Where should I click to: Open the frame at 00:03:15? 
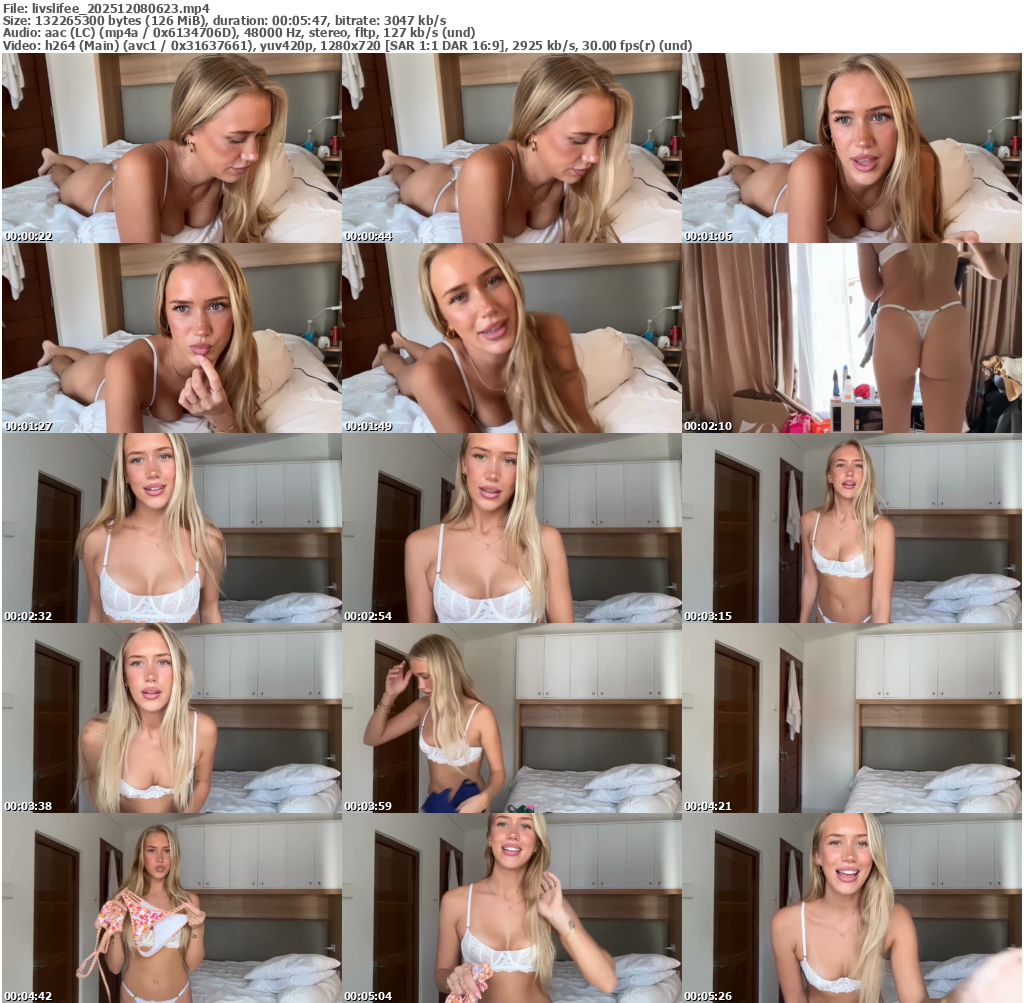[x=851, y=528]
